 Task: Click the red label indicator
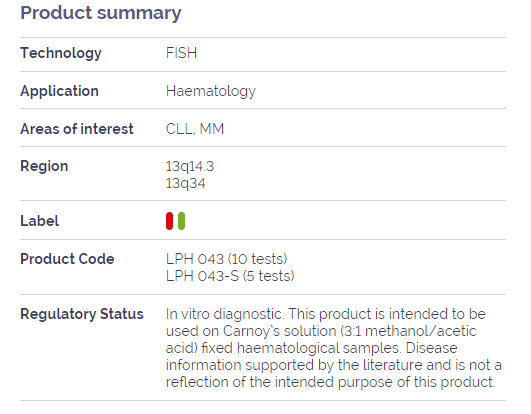pos(169,221)
